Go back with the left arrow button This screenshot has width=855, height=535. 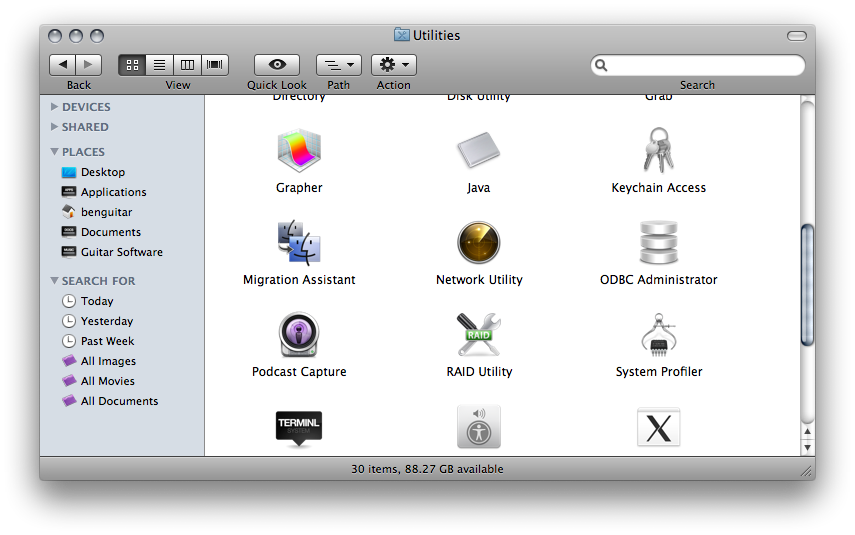[63, 65]
